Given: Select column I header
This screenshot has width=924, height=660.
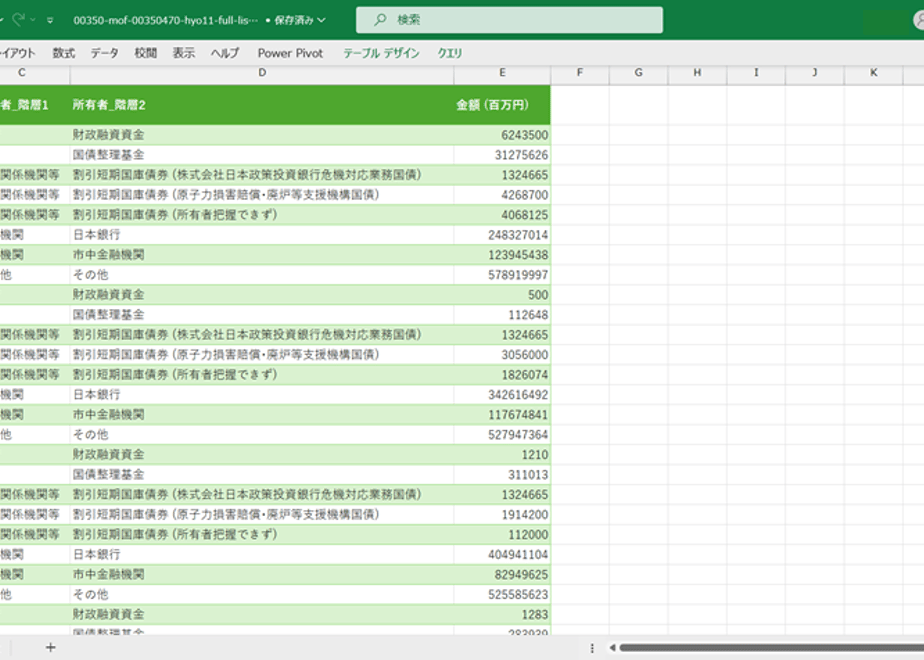Looking at the screenshot, I should (x=756, y=72).
